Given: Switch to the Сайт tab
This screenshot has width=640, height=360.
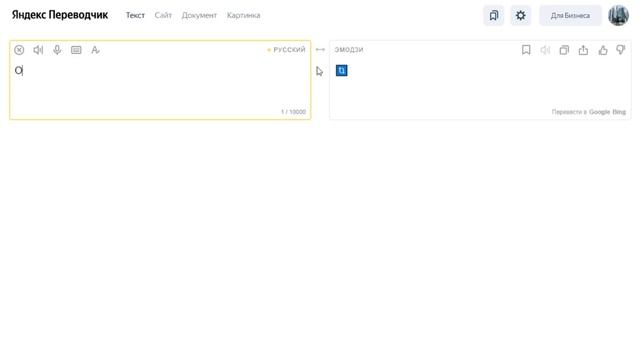Looking at the screenshot, I should [163, 16].
